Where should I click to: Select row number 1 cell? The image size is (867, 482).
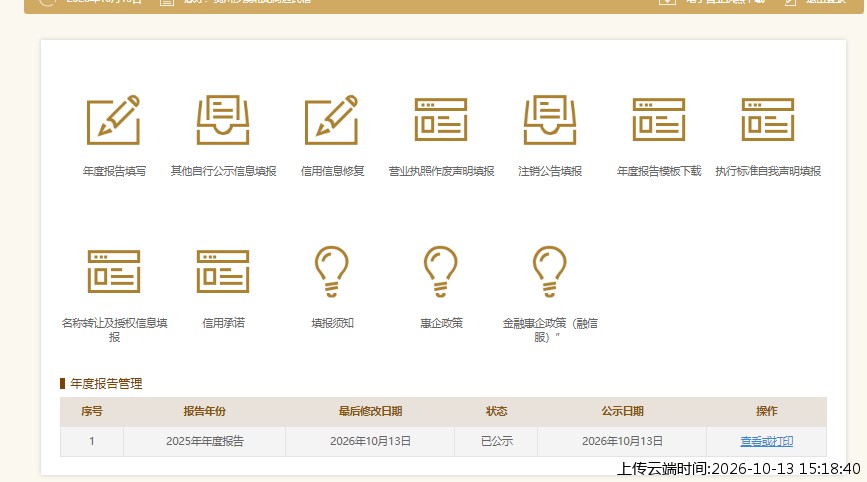tap(92, 441)
